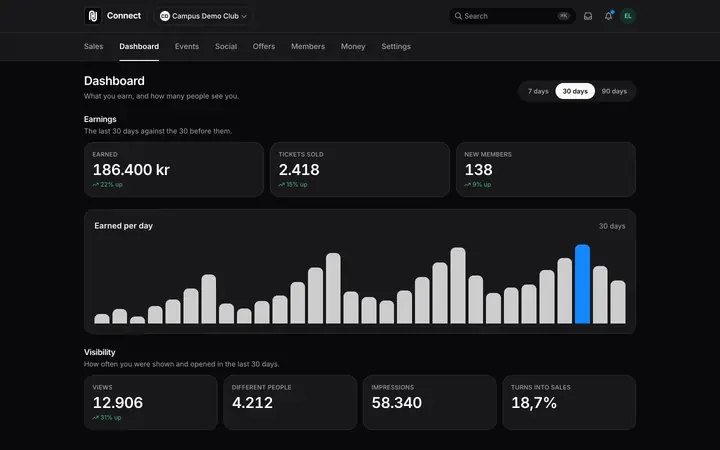The width and height of the screenshot is (720, 450).
Task: Click the CD club badge icon
Action: pyautogui.click(x=164, y=16)
